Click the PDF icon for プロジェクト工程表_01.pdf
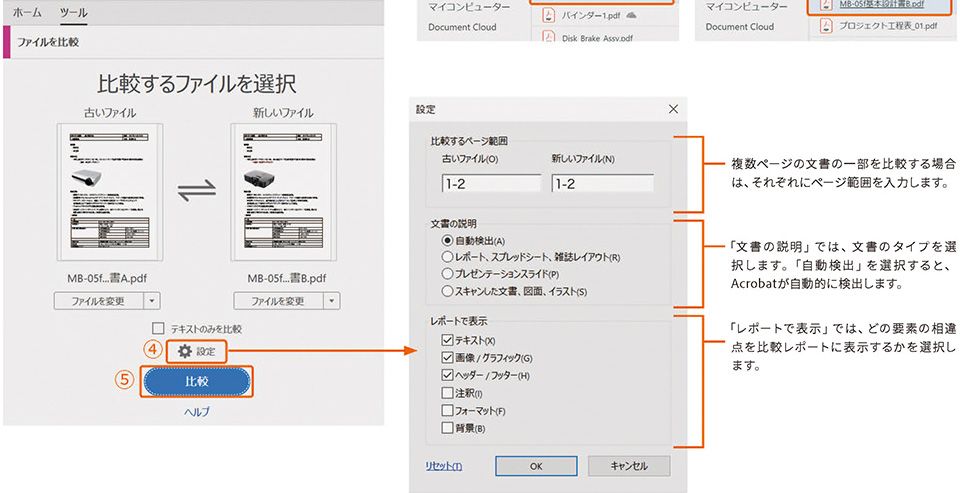 coord(827,26)
